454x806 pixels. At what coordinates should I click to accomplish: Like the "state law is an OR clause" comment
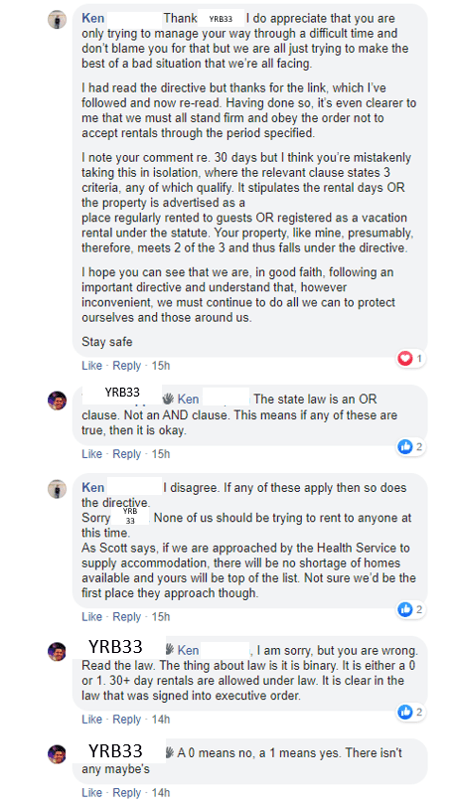92,454
